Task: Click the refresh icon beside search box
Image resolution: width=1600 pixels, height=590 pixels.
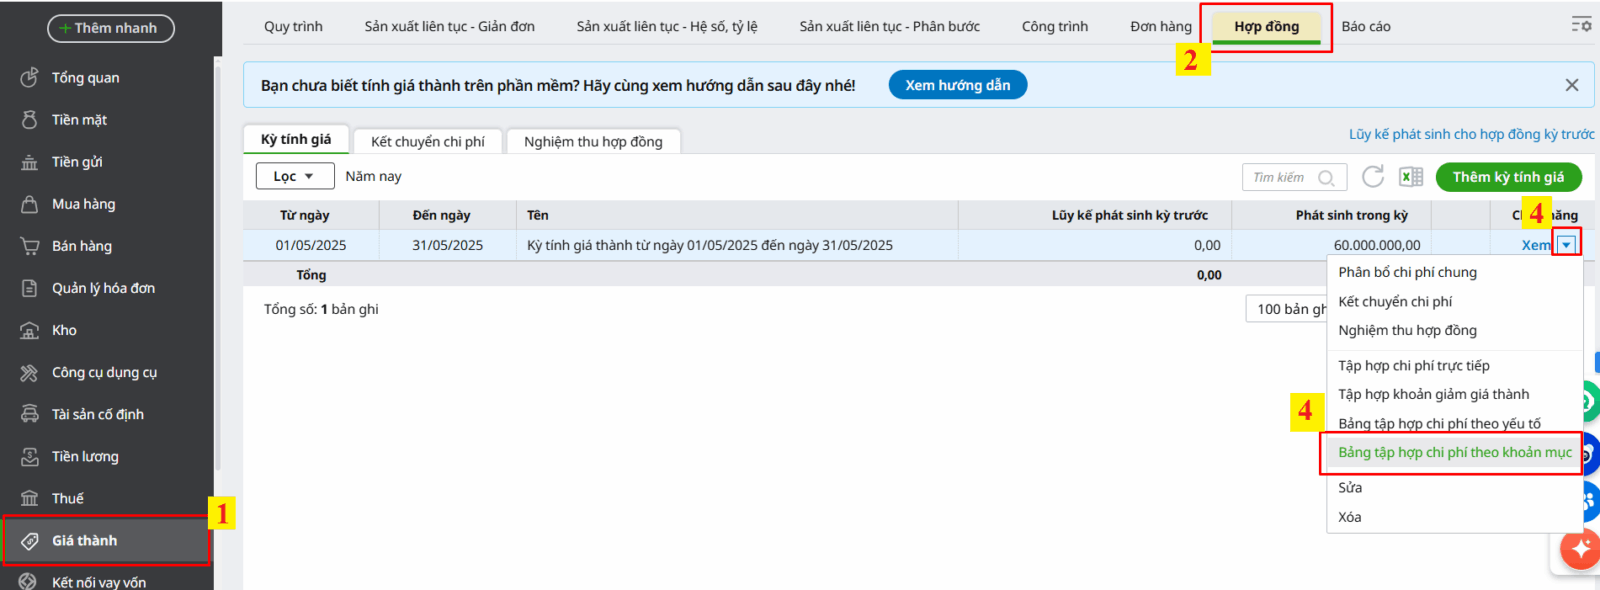Action: click(1373, 177)
